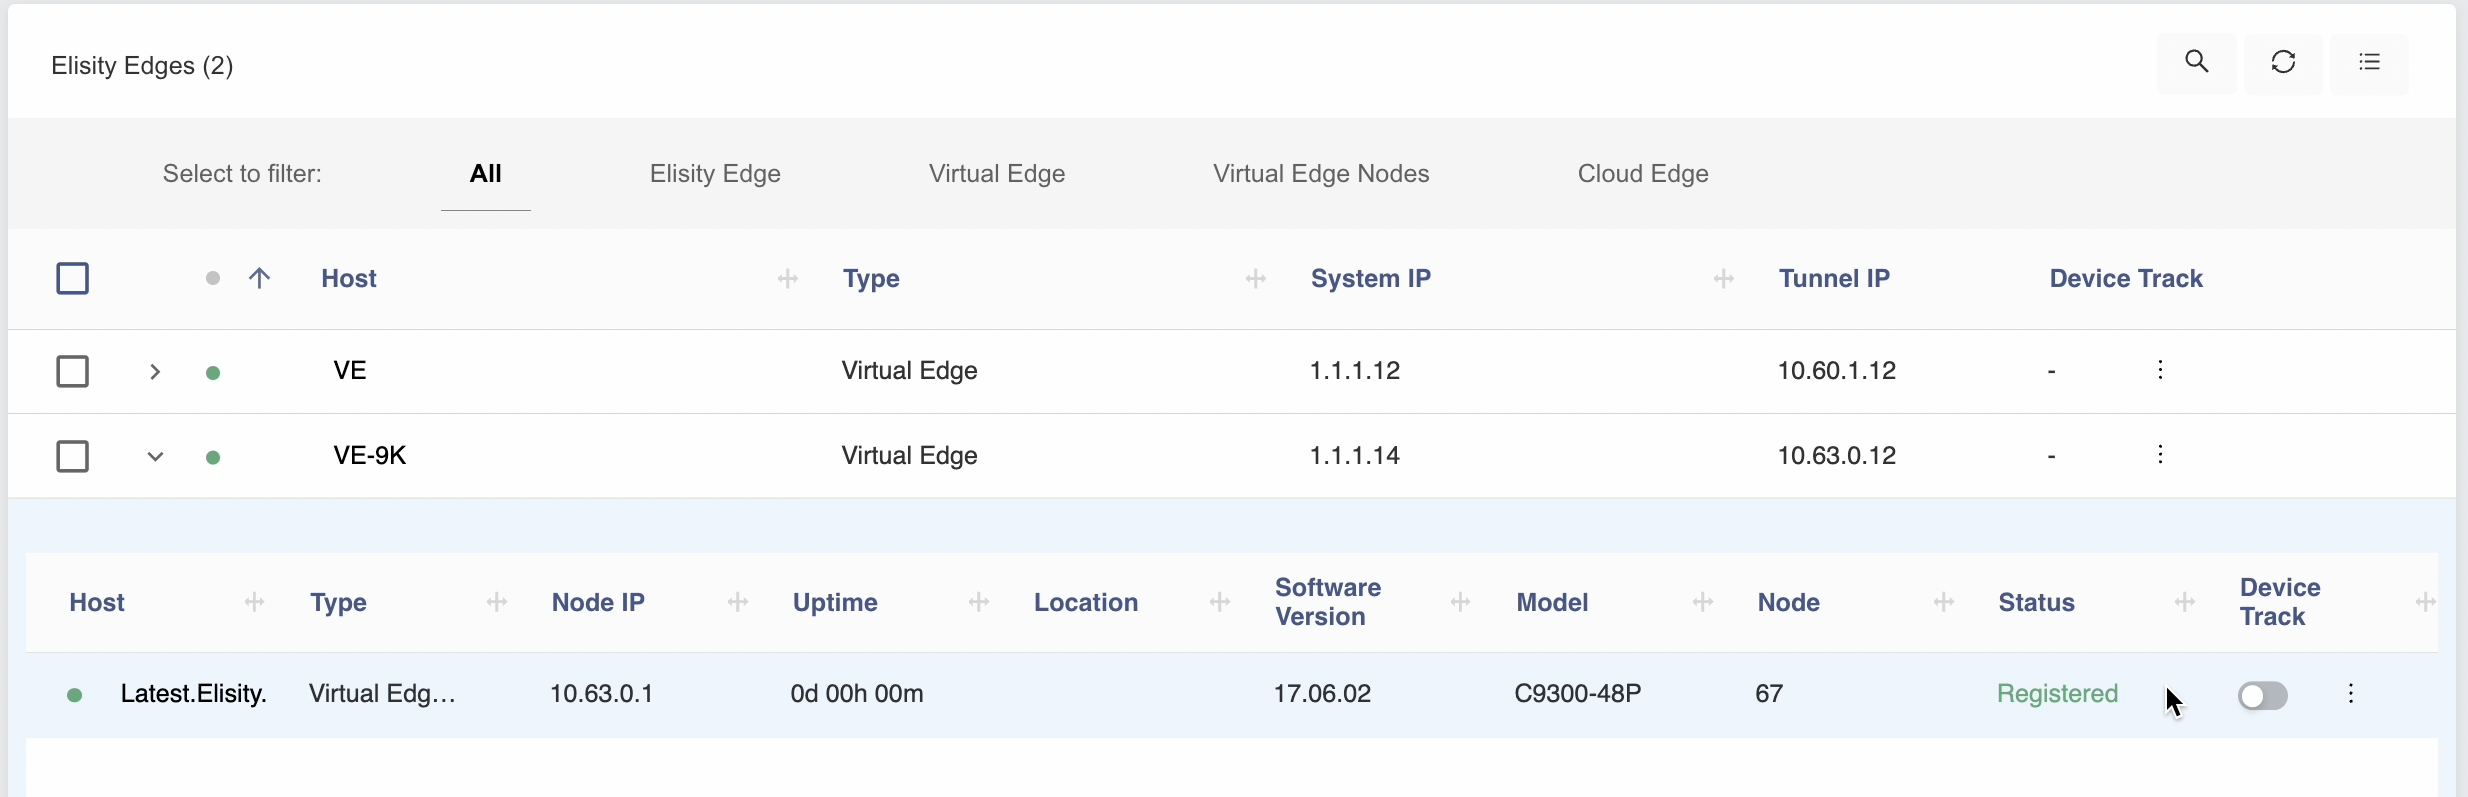Click resize handle after System IP column

1724,278
